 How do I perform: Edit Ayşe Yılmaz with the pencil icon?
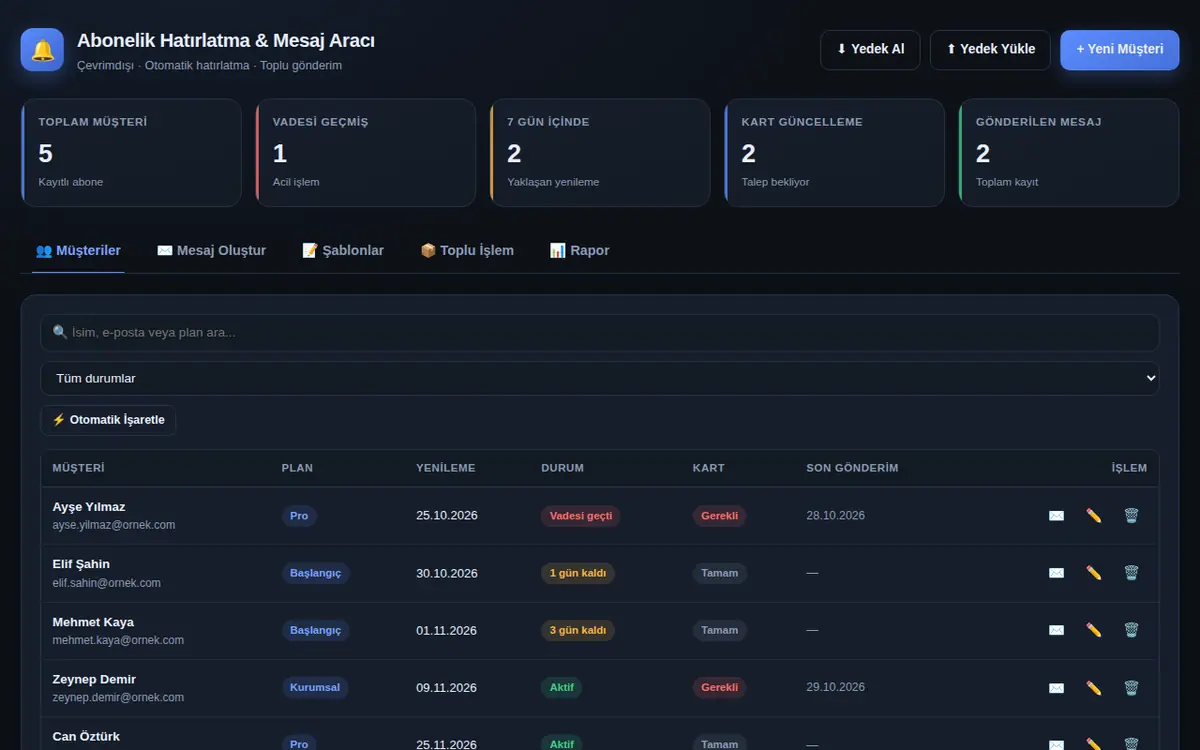(1094, 516)
